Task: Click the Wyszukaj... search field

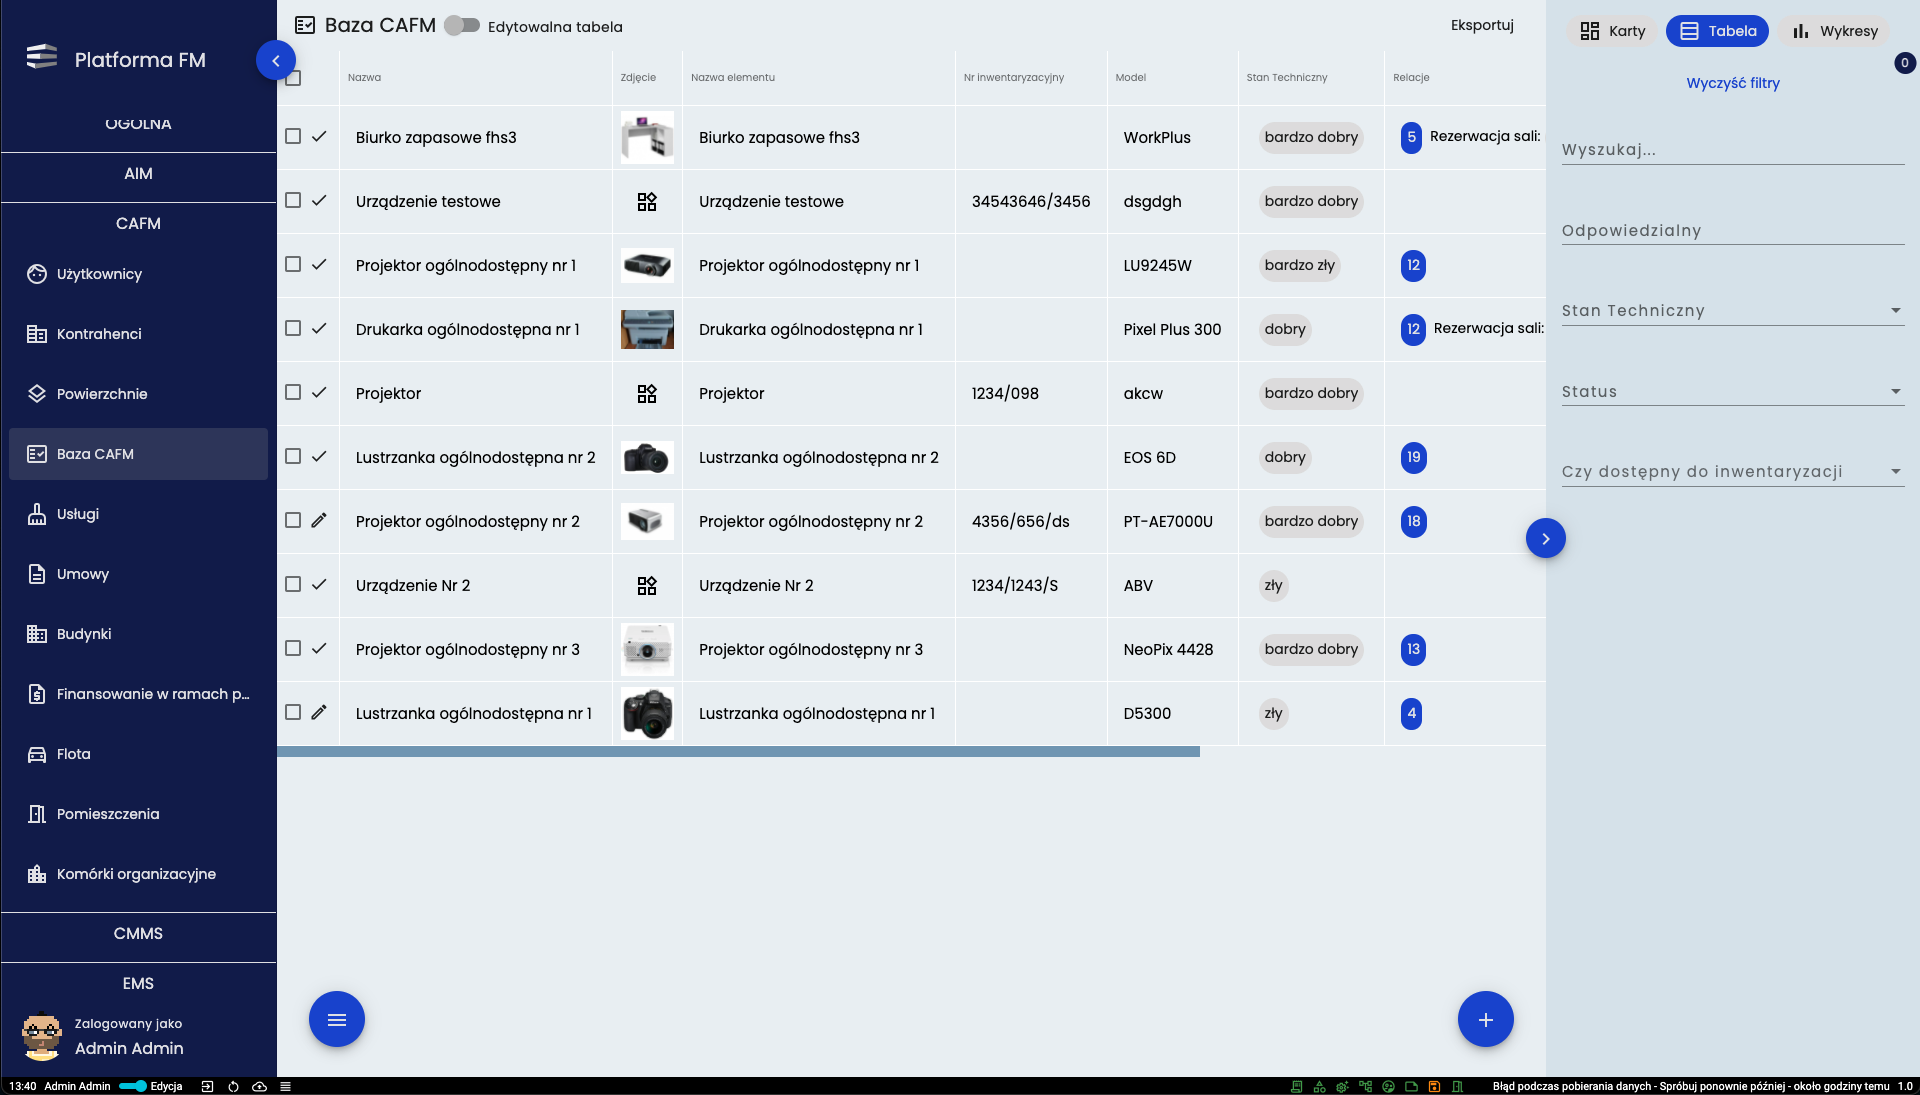Action: (x=1732, y=150)
